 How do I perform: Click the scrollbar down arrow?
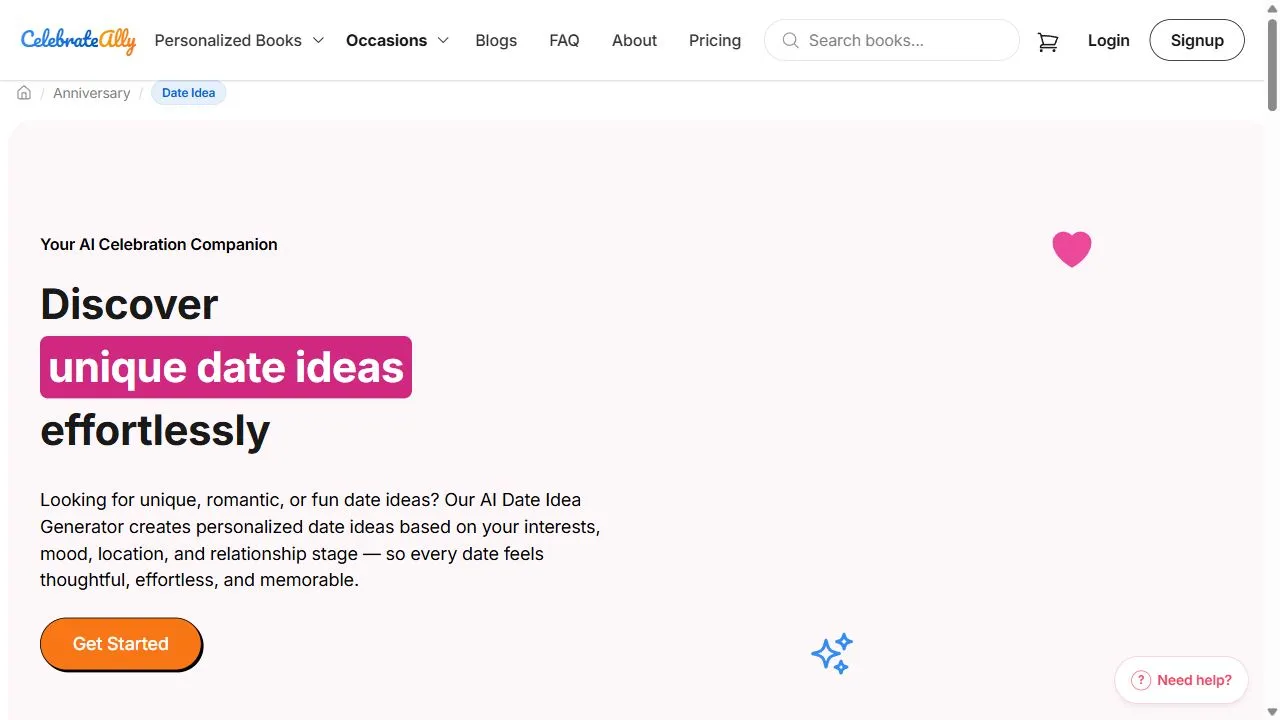(1272, 711)
